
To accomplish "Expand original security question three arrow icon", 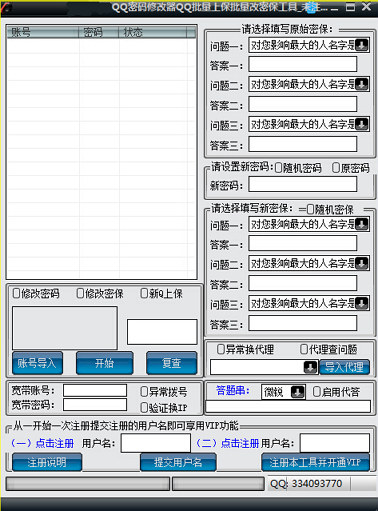I will coord(362,124).
